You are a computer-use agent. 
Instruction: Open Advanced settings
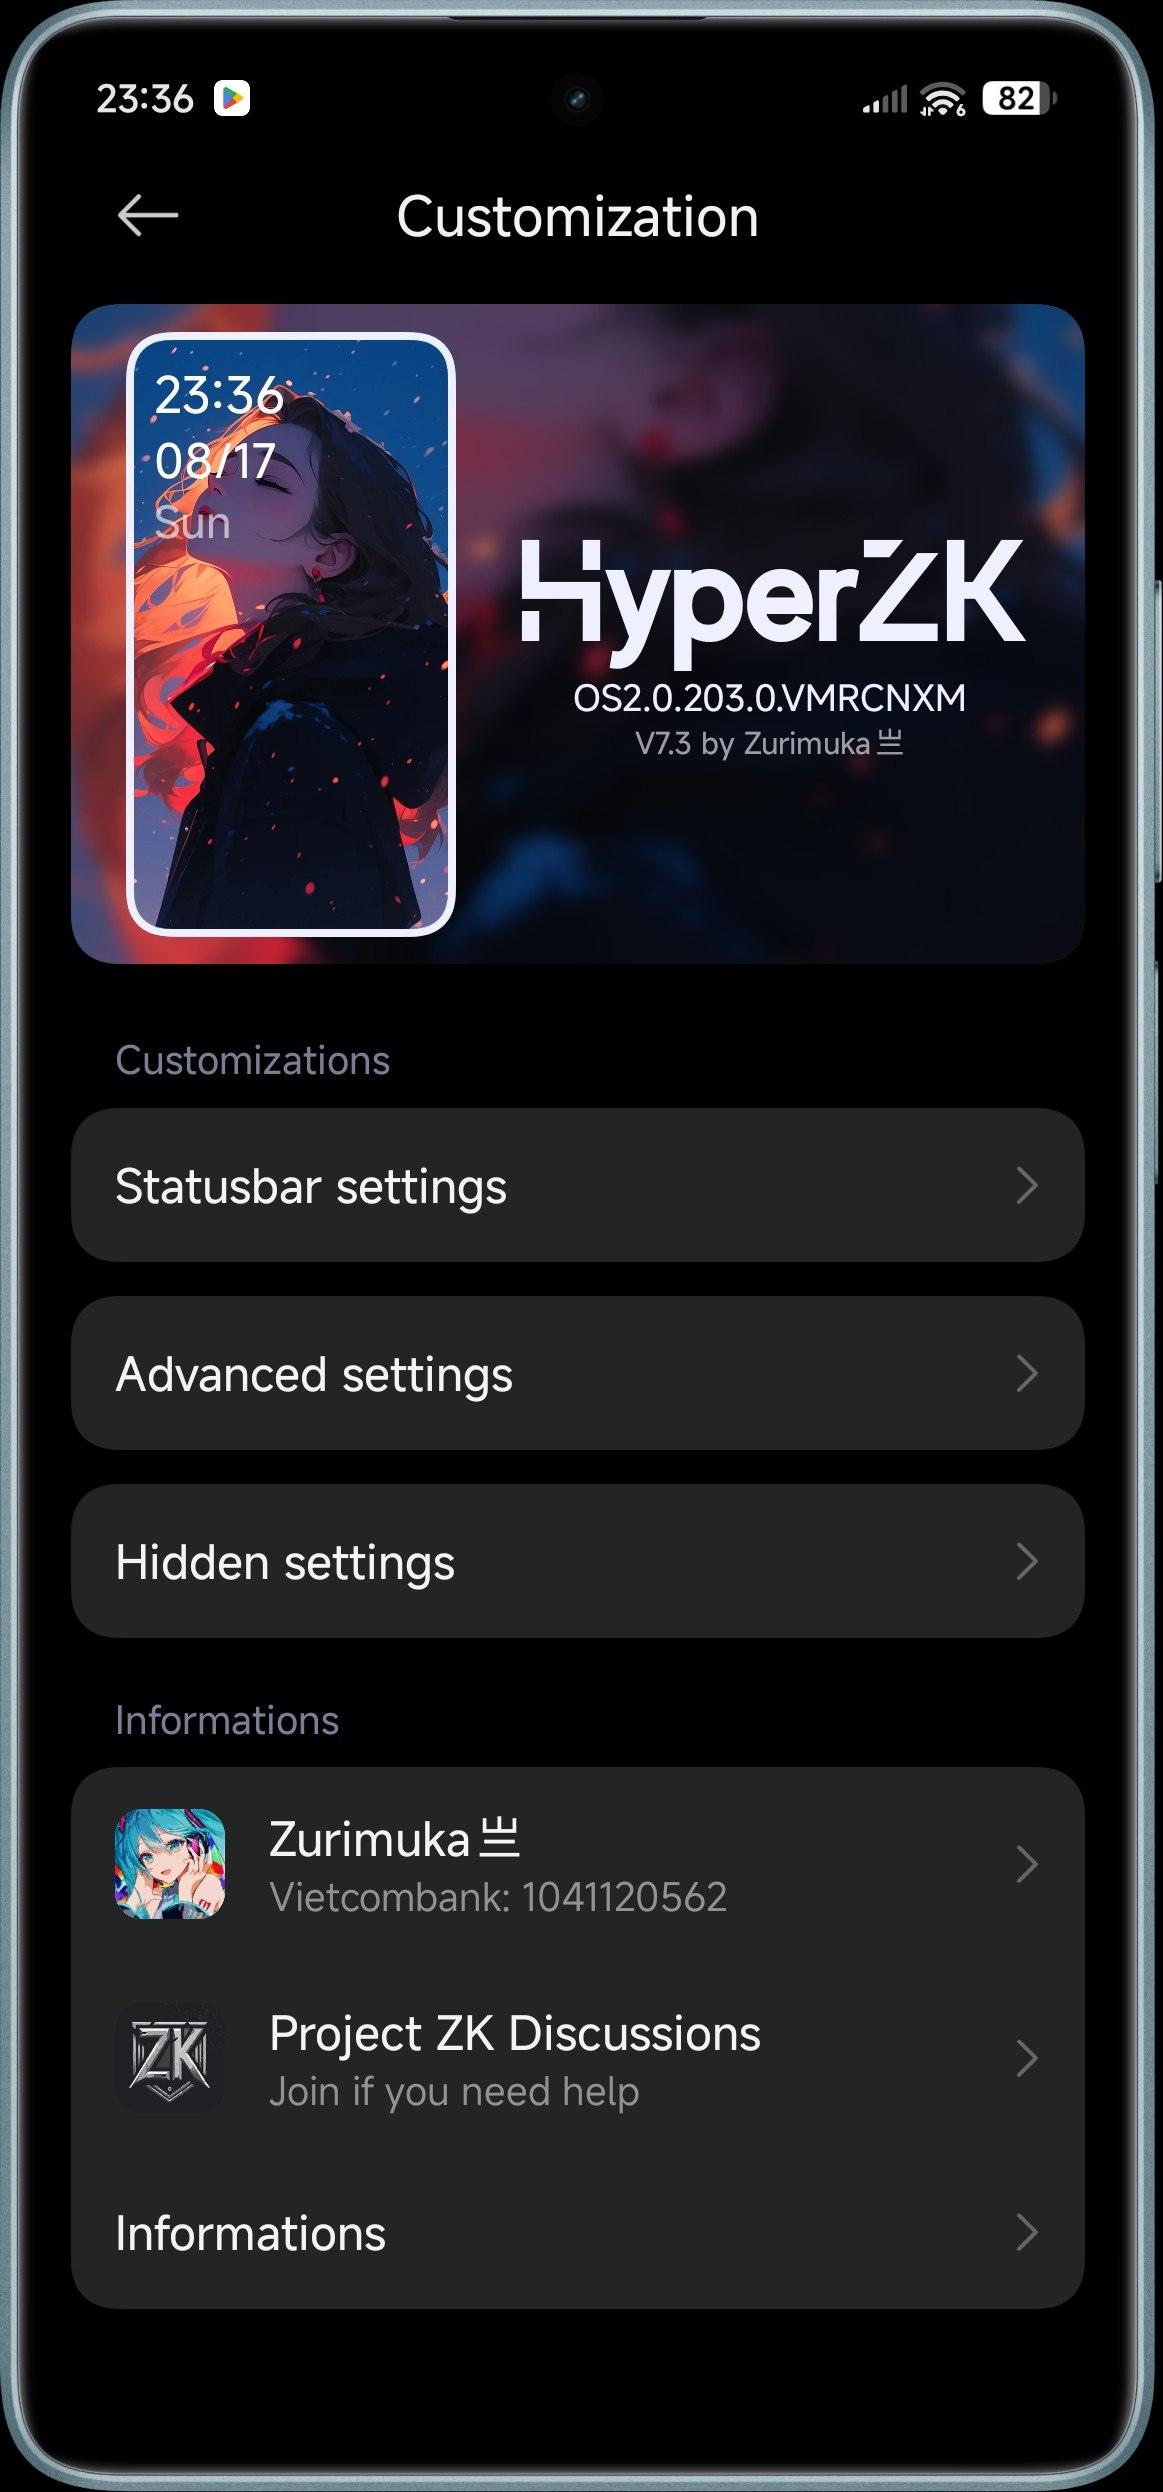click(x=578, y=1373)
